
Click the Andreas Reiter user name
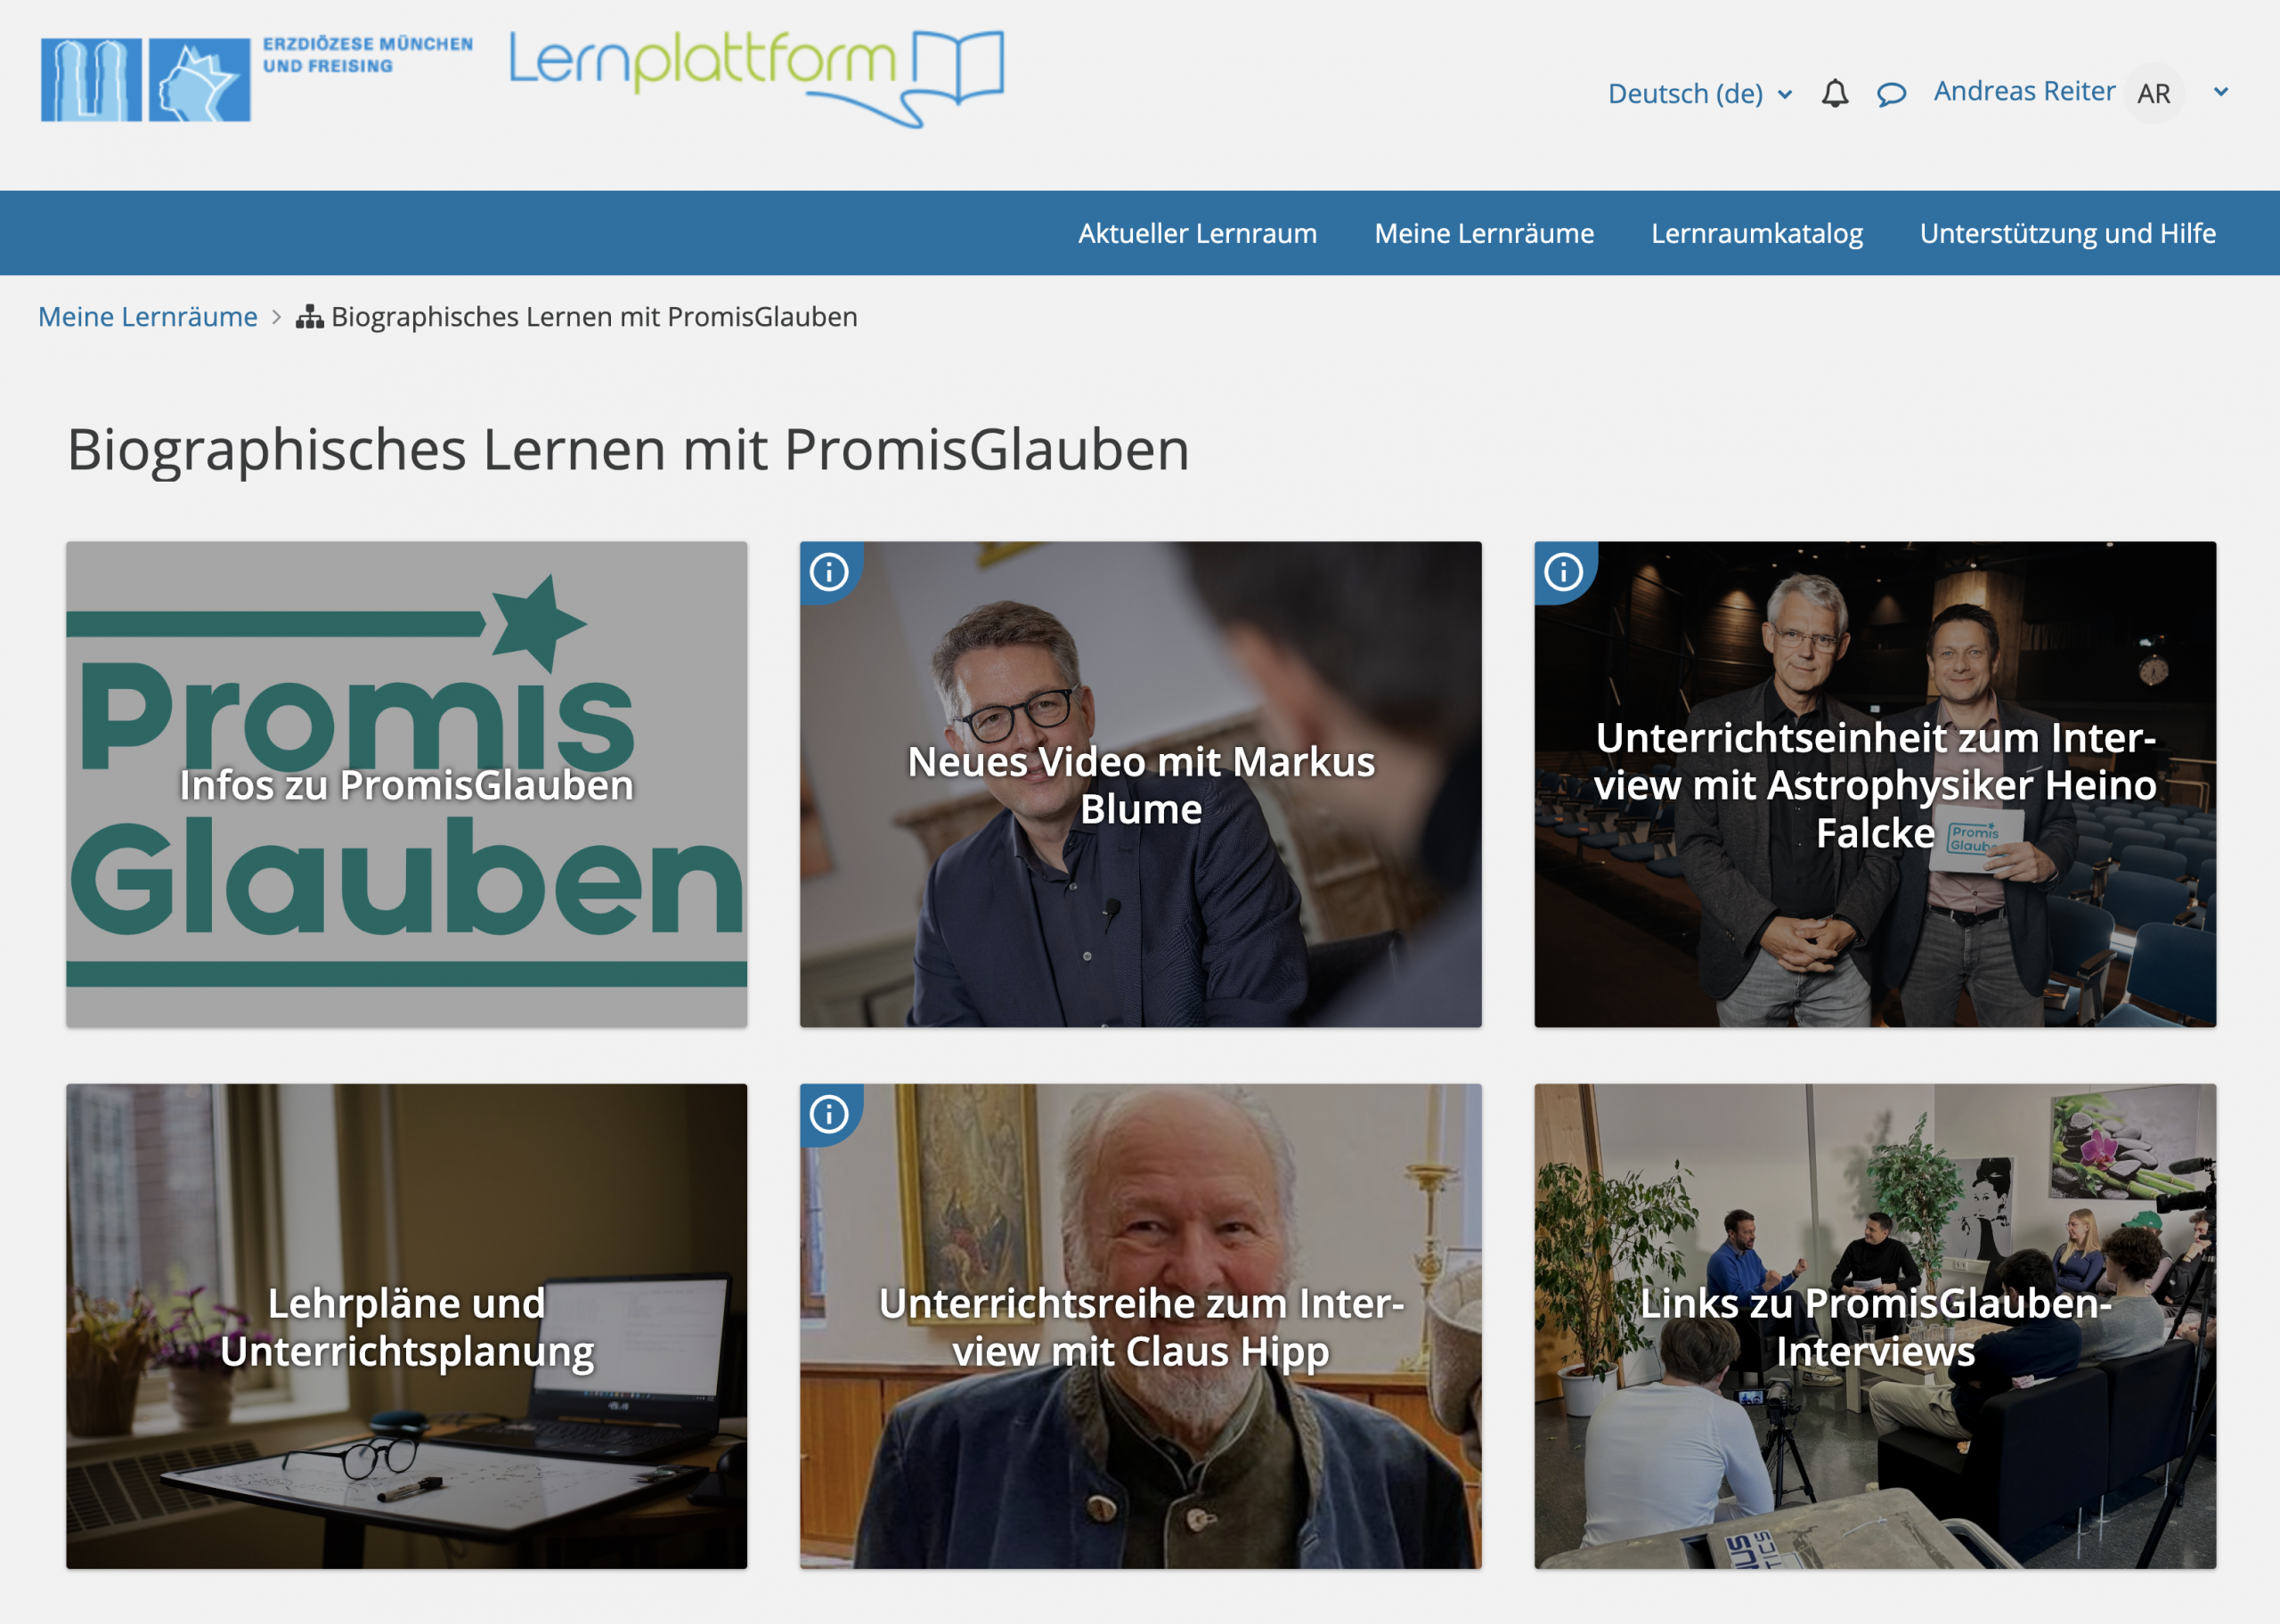coord(2024,91)
